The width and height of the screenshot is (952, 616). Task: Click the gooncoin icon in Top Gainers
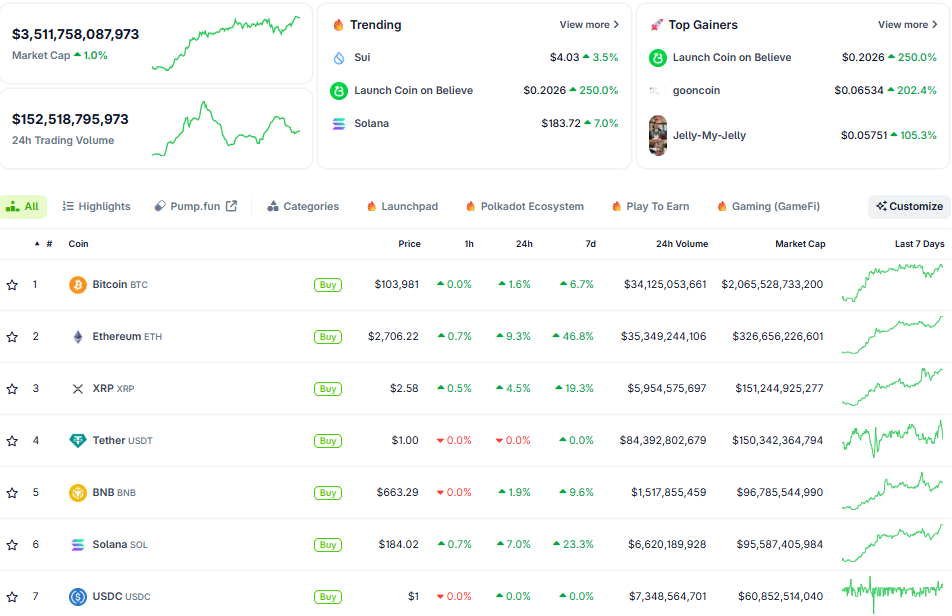tap(658, 91)
